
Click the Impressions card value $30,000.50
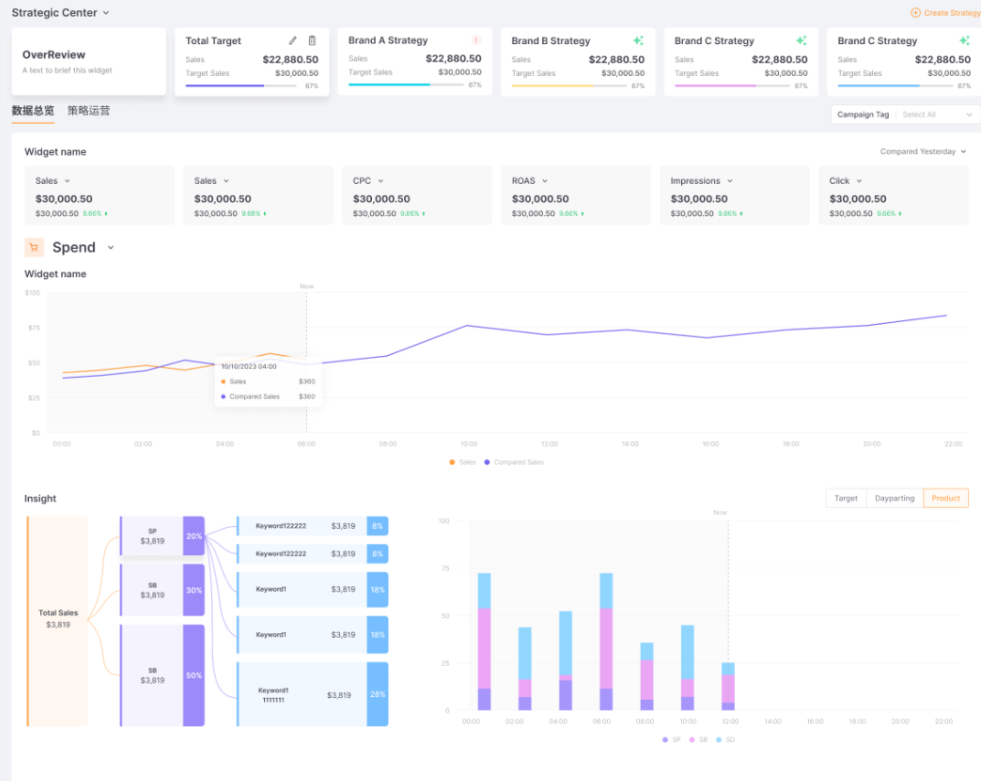[x=699, y=199]
